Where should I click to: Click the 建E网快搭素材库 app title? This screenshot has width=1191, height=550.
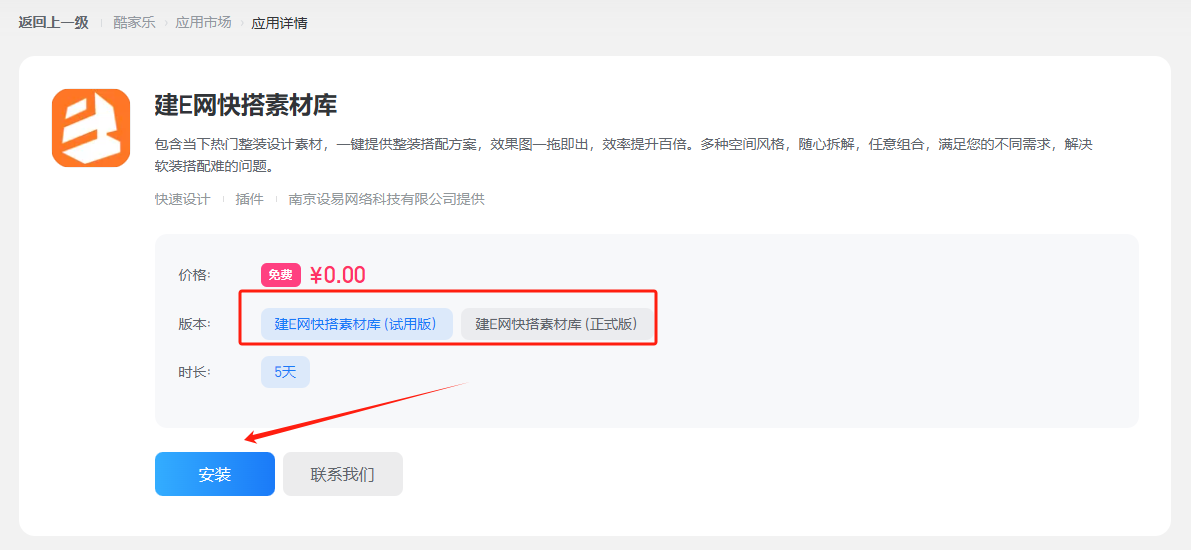[x=246, y=105]
